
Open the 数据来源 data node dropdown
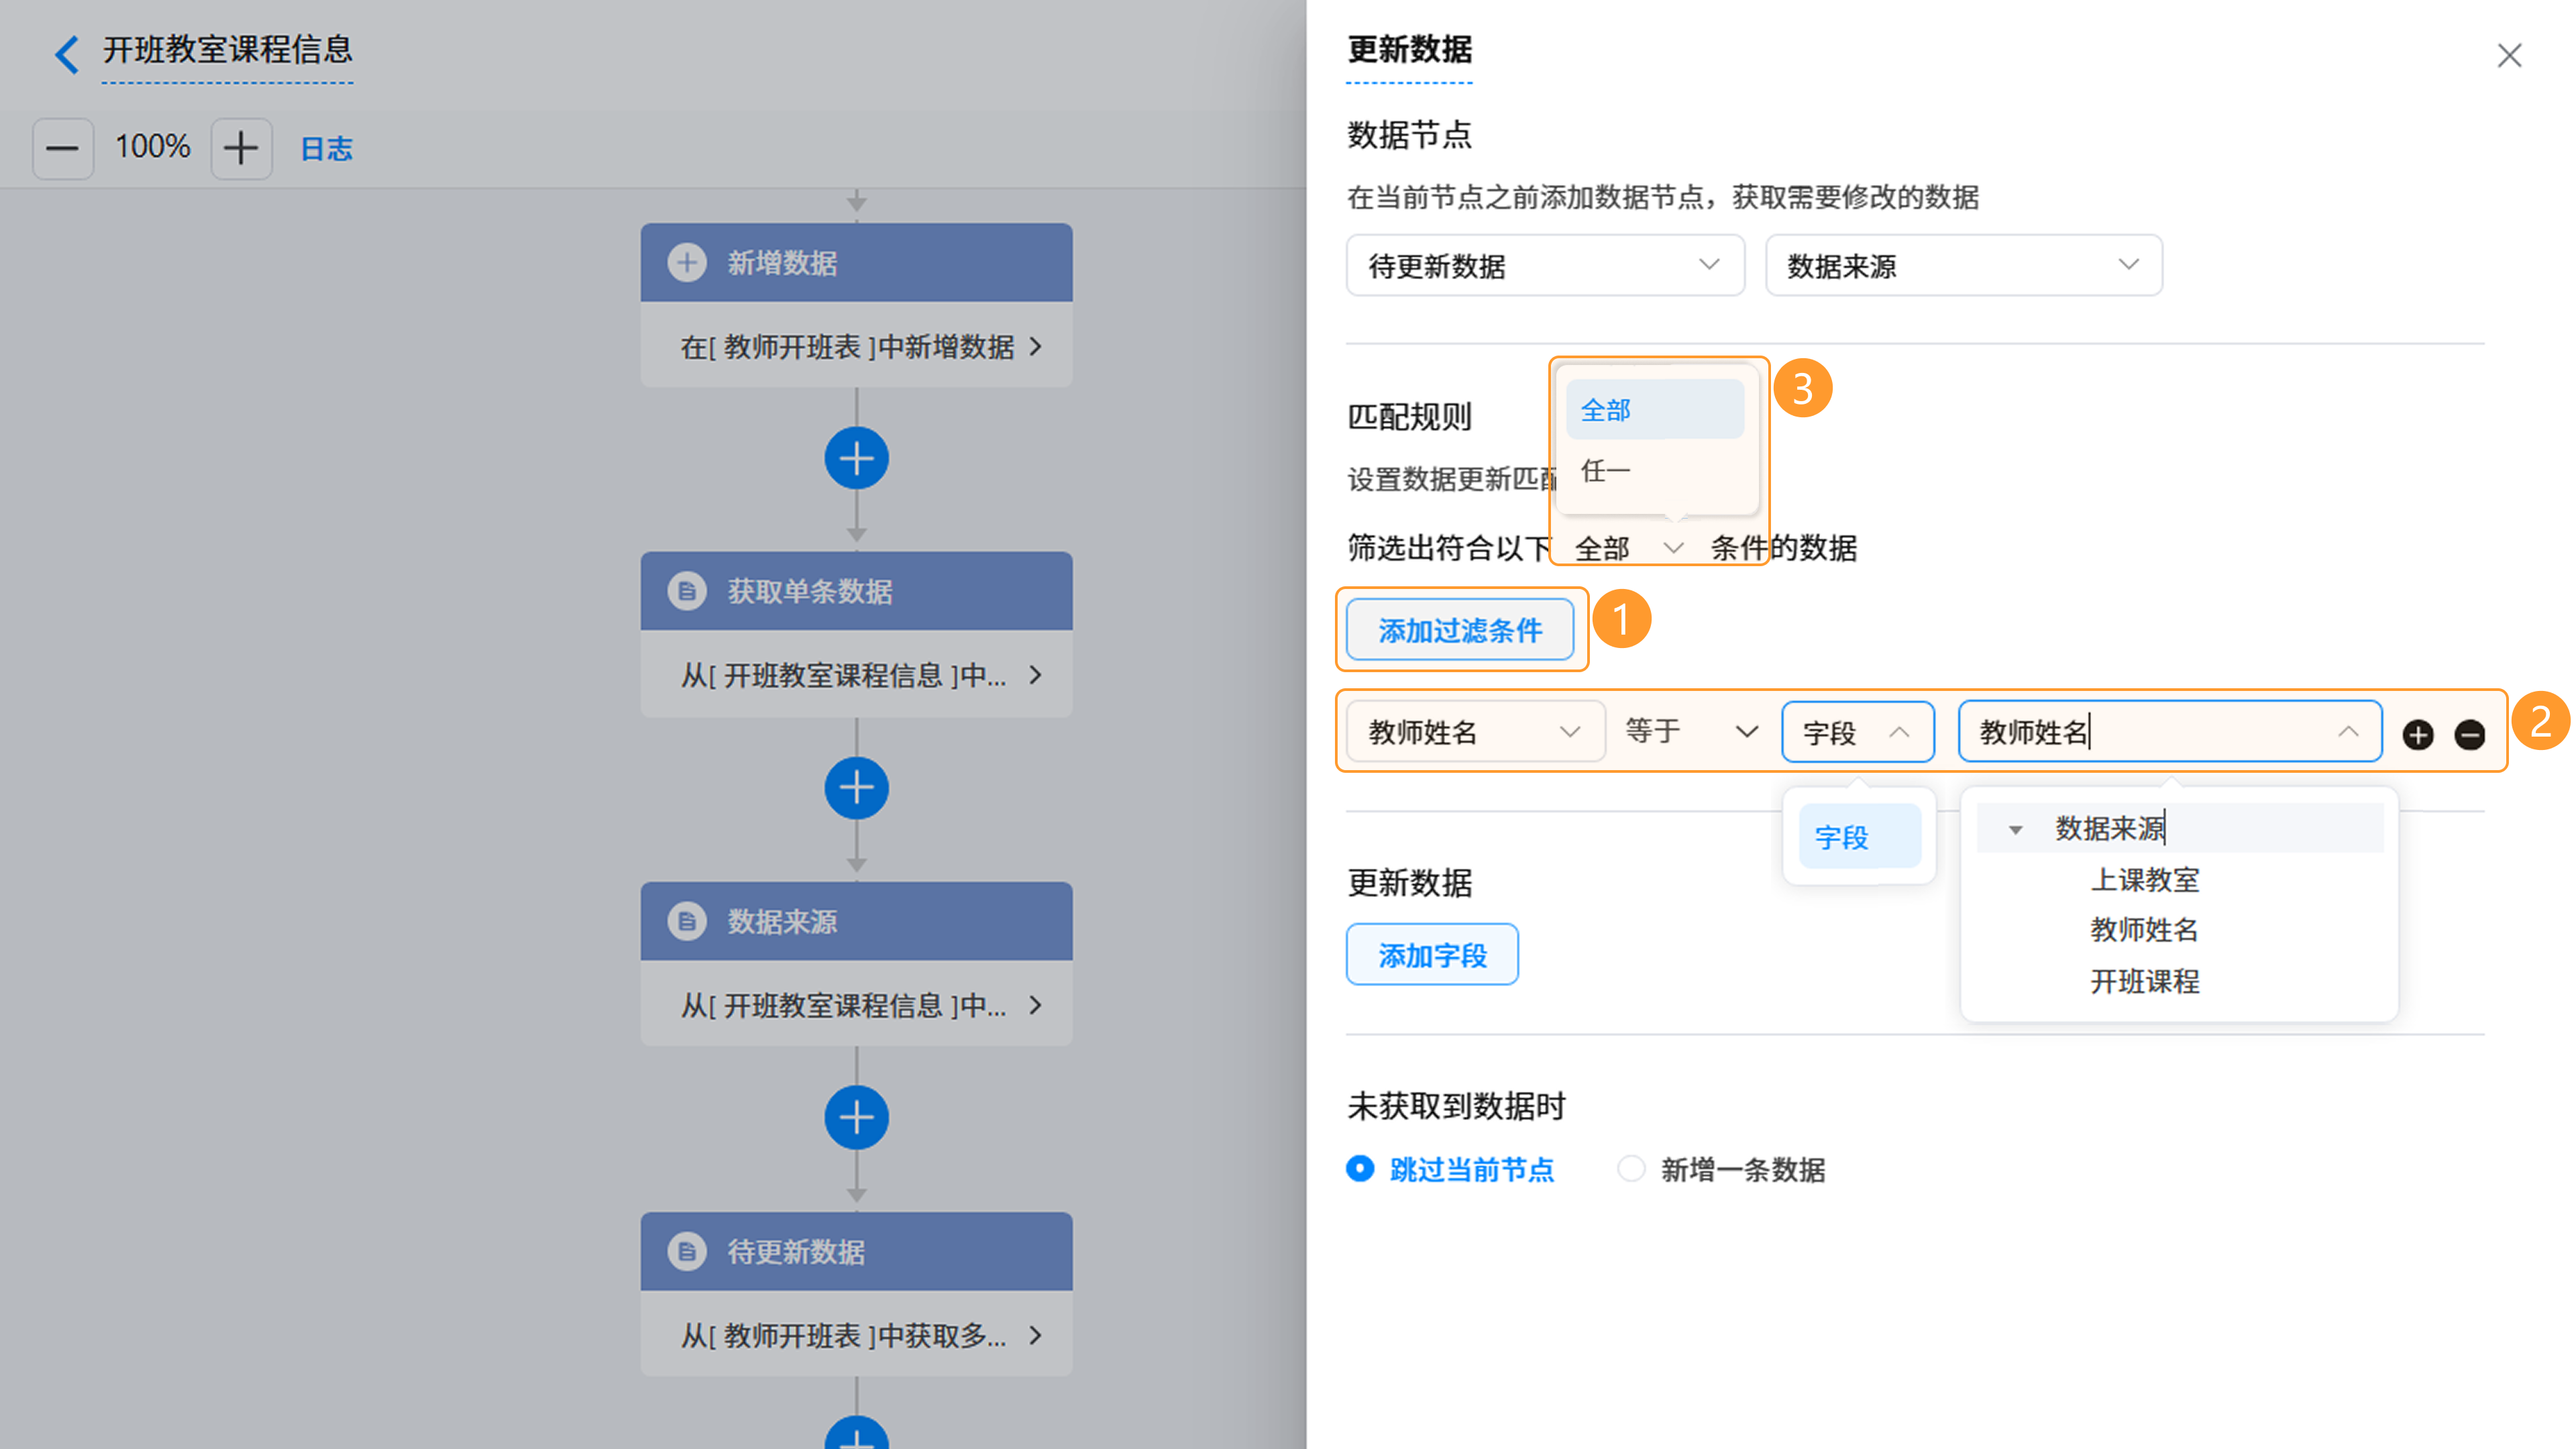pos(1963,265)
